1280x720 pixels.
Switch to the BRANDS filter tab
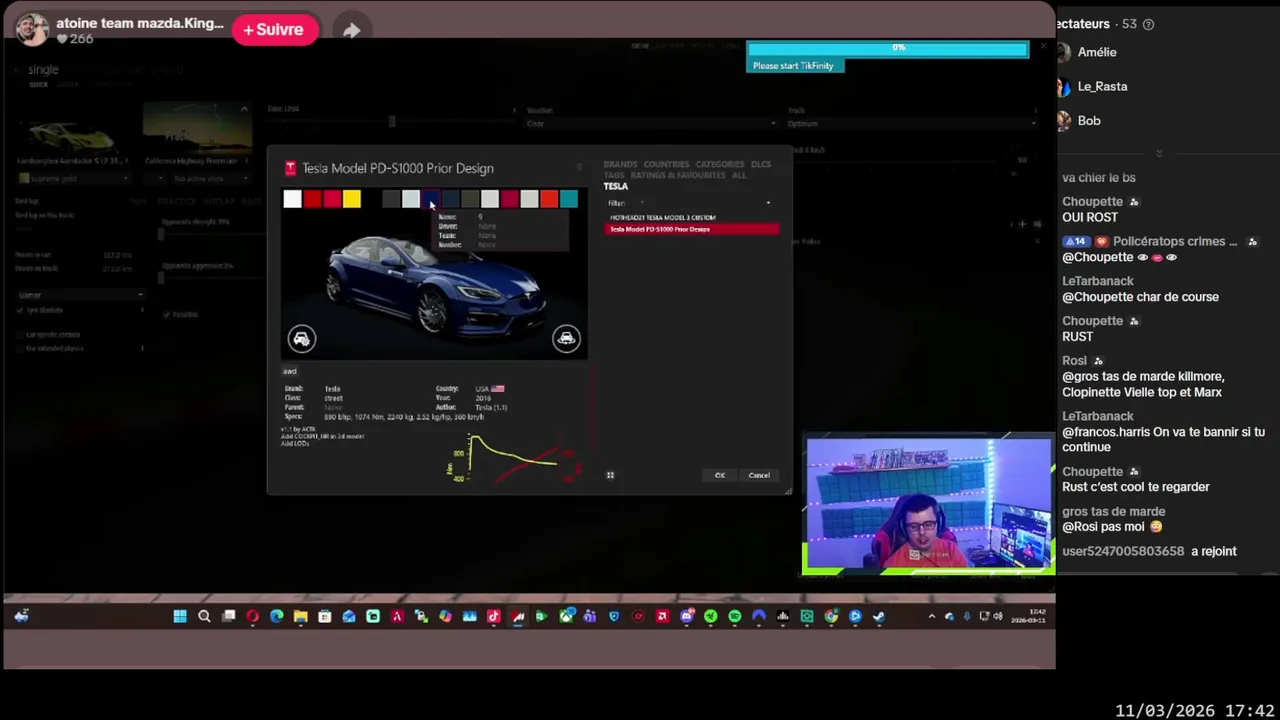coord(620,164)
